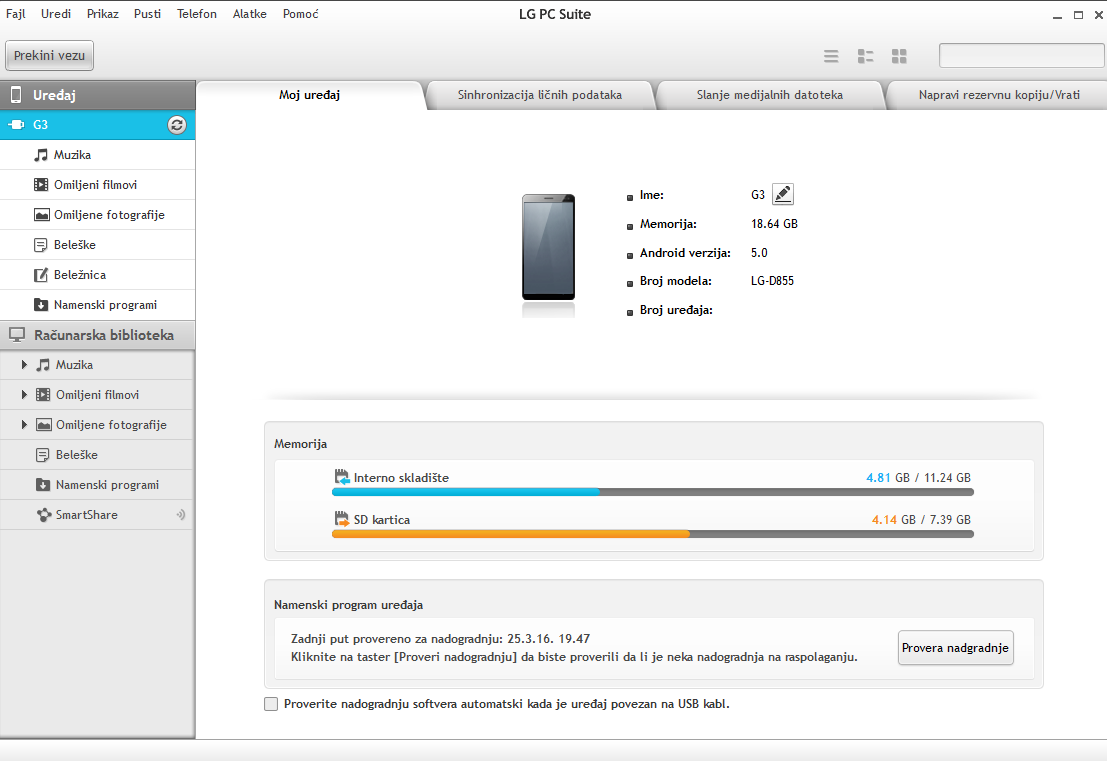Screen dimensions: 1107x761
Task: Expand library Omiljeni filmovi tree arrow
Action: [x=24, y=395]
